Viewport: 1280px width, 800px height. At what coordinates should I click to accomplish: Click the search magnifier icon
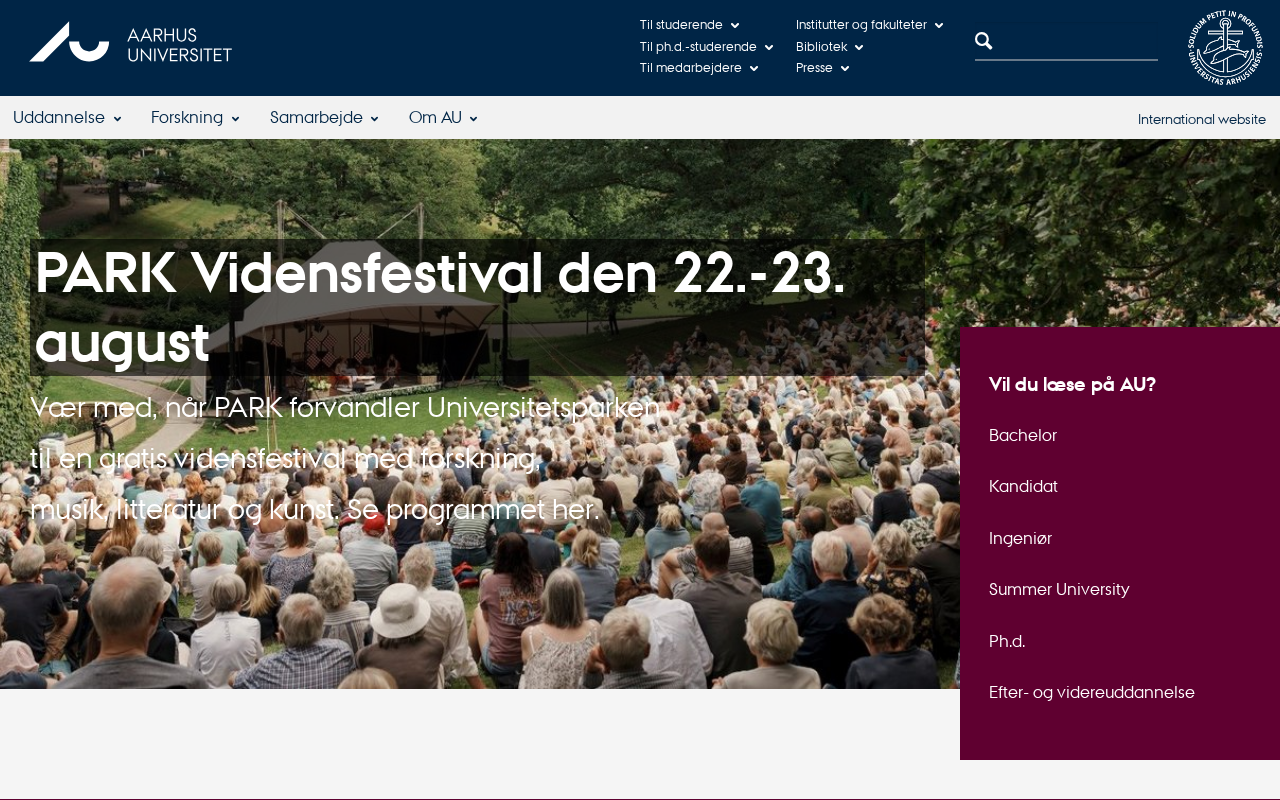[x=984, y=41]
